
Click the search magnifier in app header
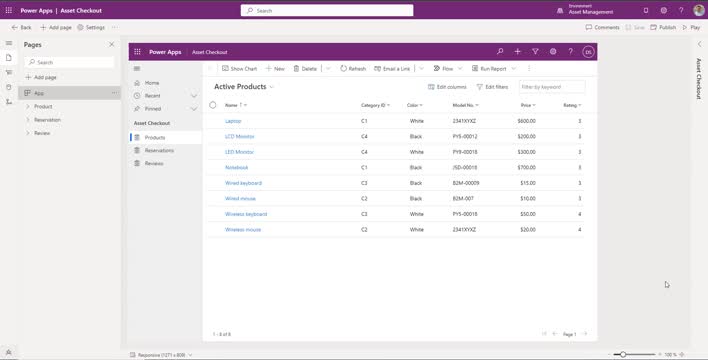pos(500,52)
